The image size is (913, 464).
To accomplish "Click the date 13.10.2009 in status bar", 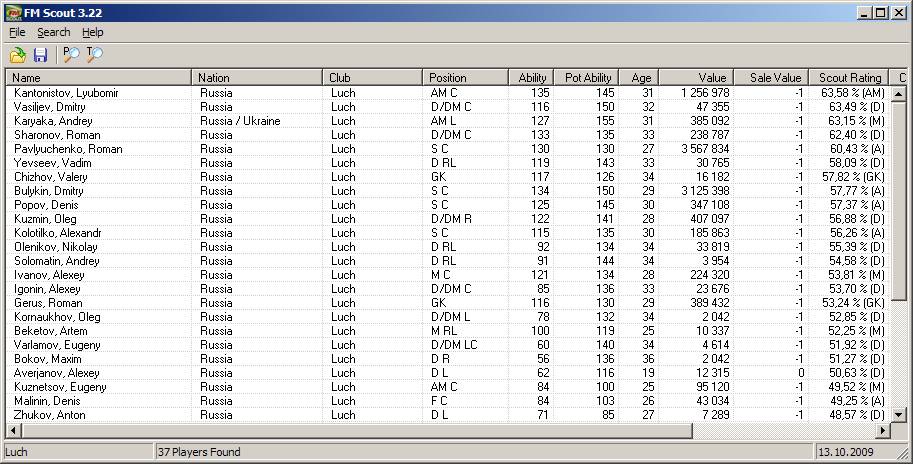I will click(845, 452).
